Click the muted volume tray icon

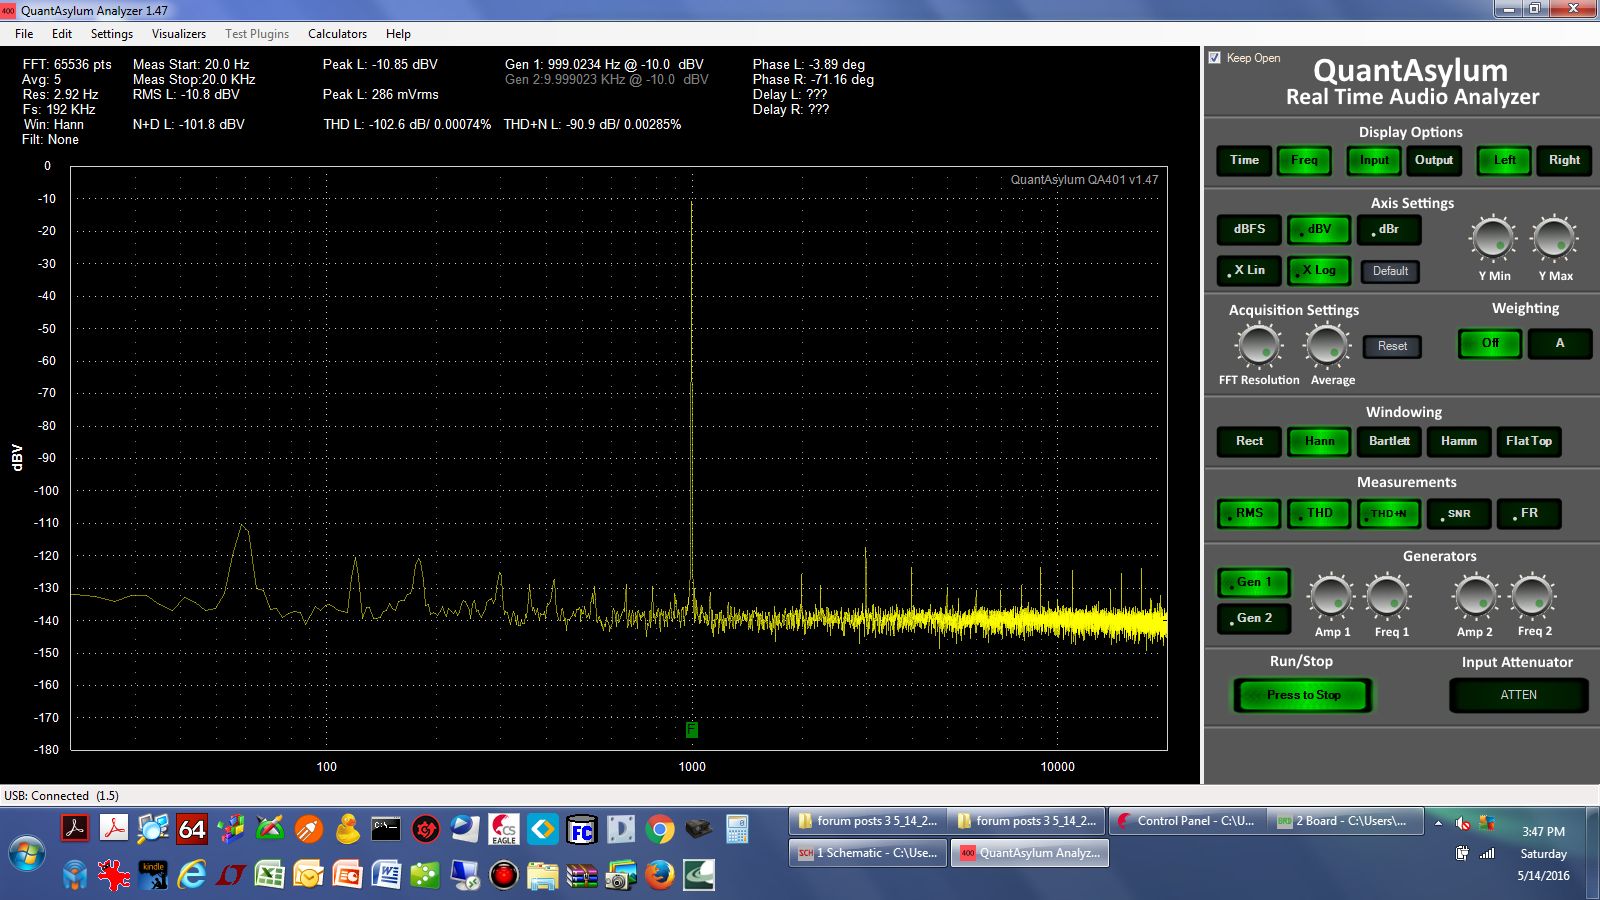coord(1462,823)
